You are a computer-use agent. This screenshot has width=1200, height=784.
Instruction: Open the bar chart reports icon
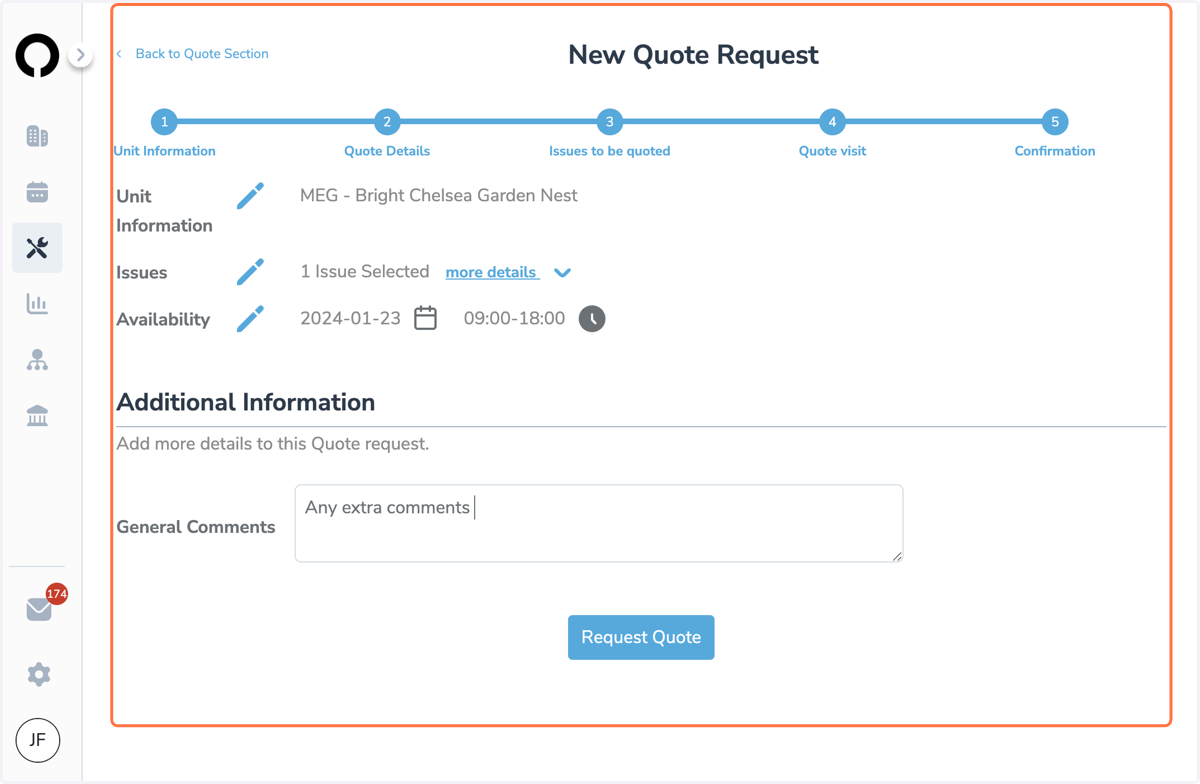(x=37, y=304)
